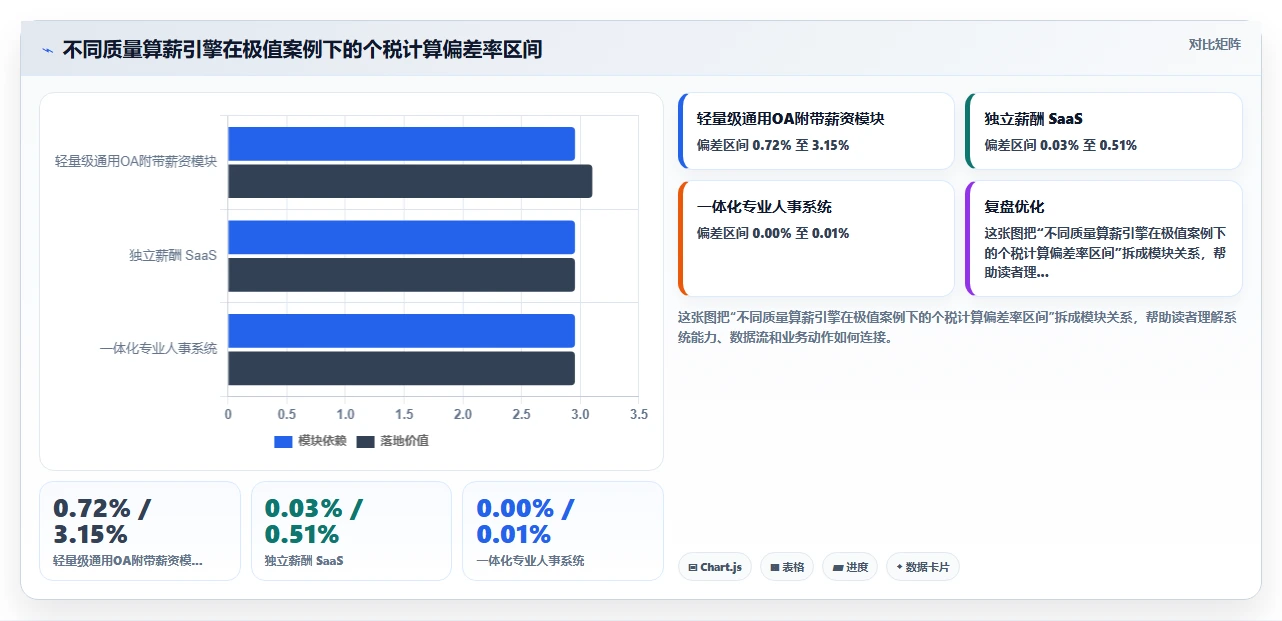Click the 3.5 x-axis tick
Screen dimensions: 1282x621
click(x=639, y=414)
